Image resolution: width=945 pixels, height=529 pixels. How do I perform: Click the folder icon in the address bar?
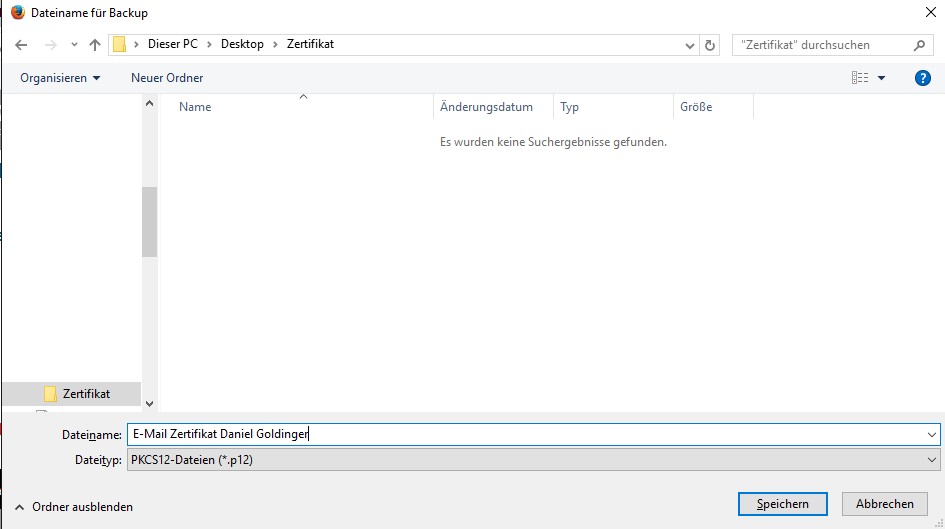pos(119,45)
